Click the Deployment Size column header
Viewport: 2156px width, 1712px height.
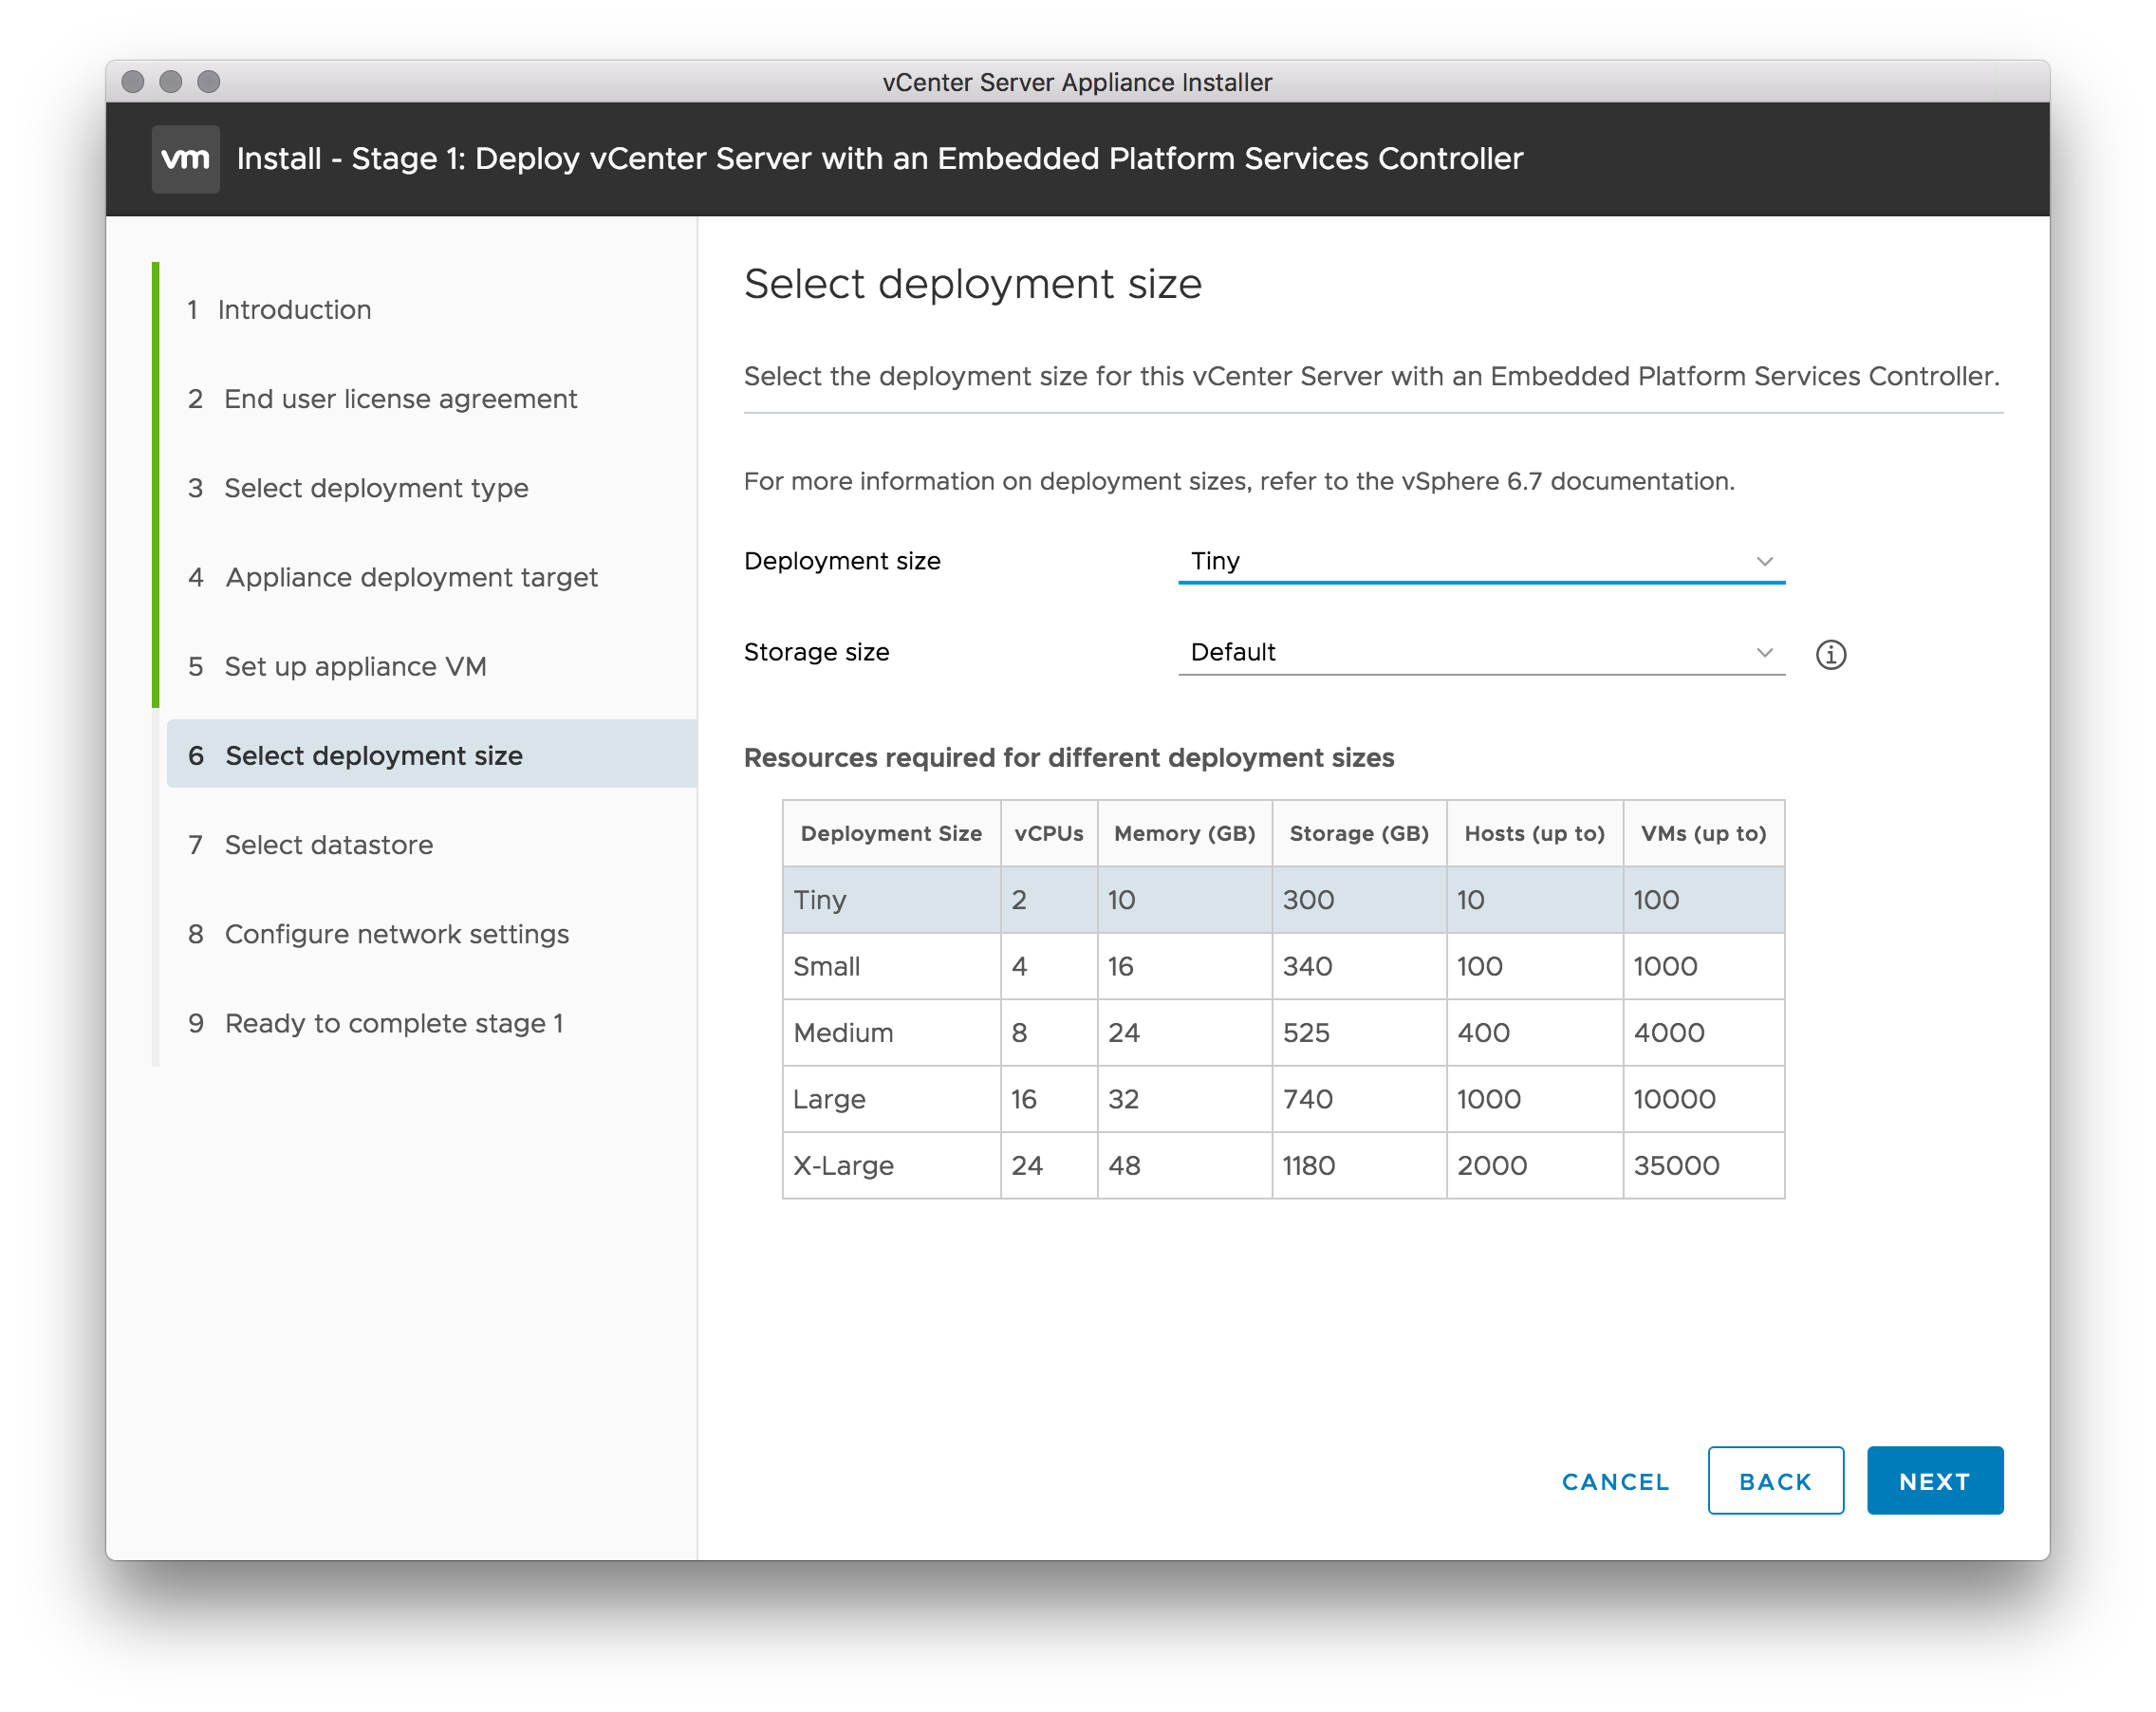pyautogui.click(x=891, y=833)
